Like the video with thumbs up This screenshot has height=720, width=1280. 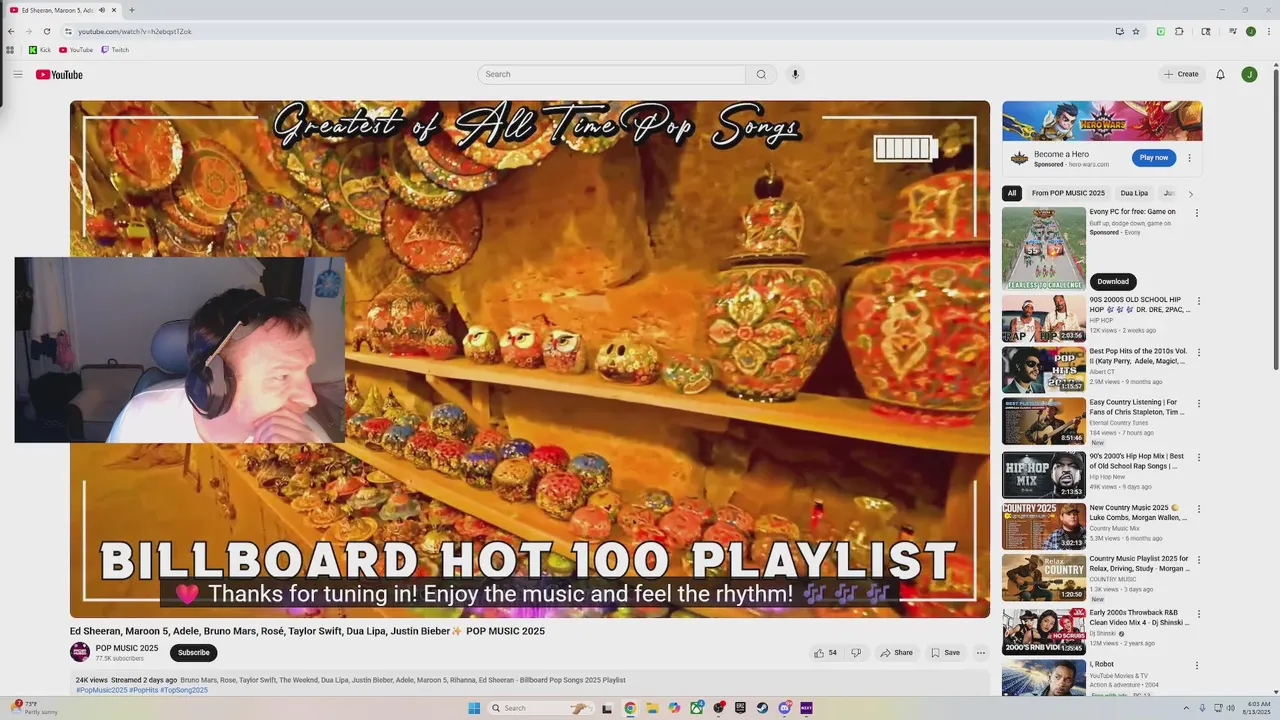(826, 653)
